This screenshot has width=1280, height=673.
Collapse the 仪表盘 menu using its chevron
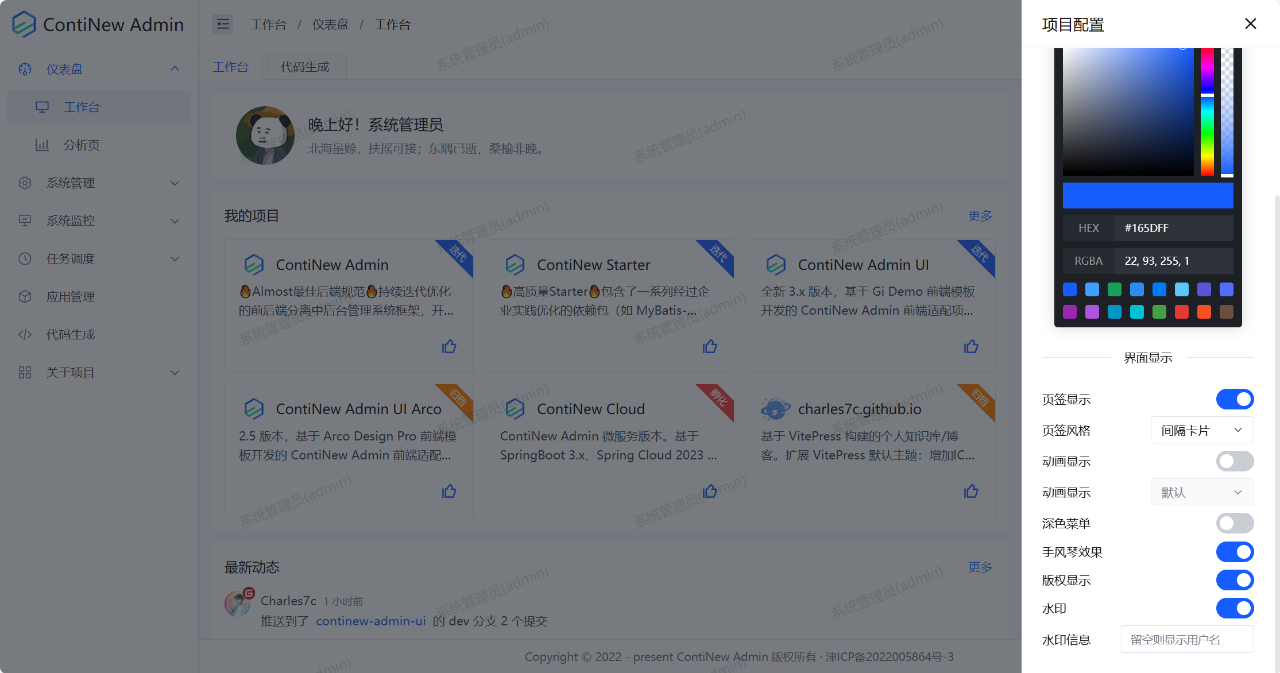coord(175,69)
